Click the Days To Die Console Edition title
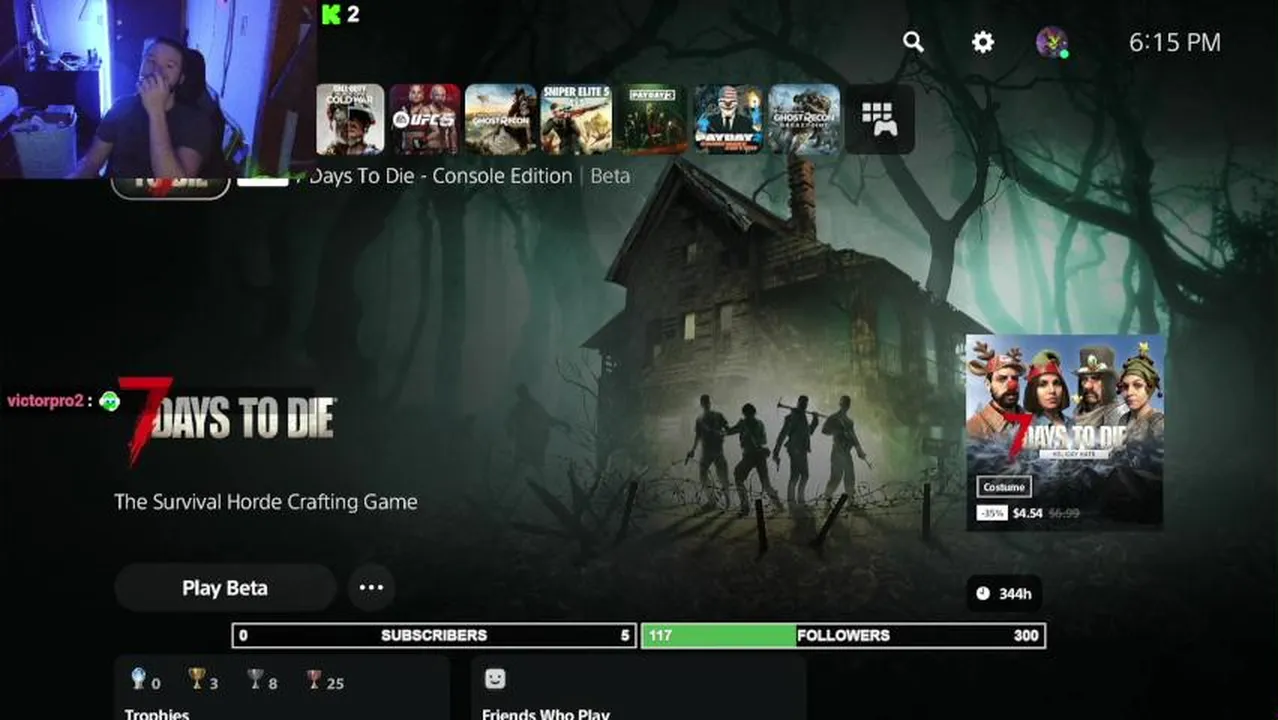Image resolution: width=1278 pixels, height=720 pixels. [440, 176]
